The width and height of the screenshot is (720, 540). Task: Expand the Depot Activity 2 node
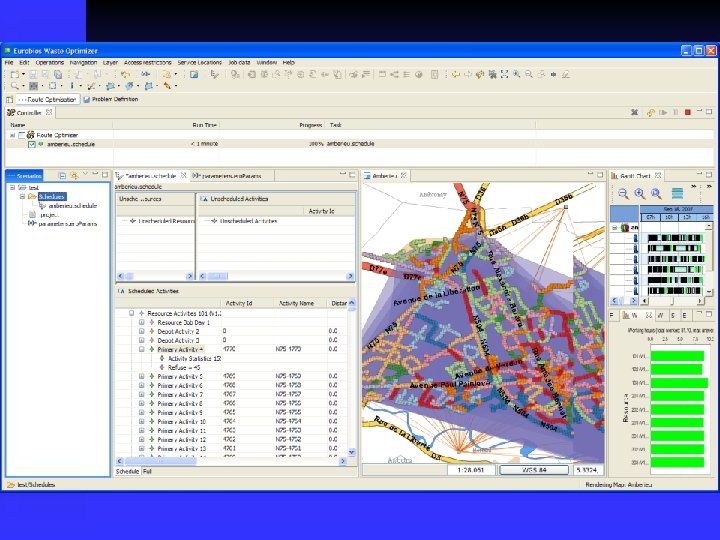(142, 332)
